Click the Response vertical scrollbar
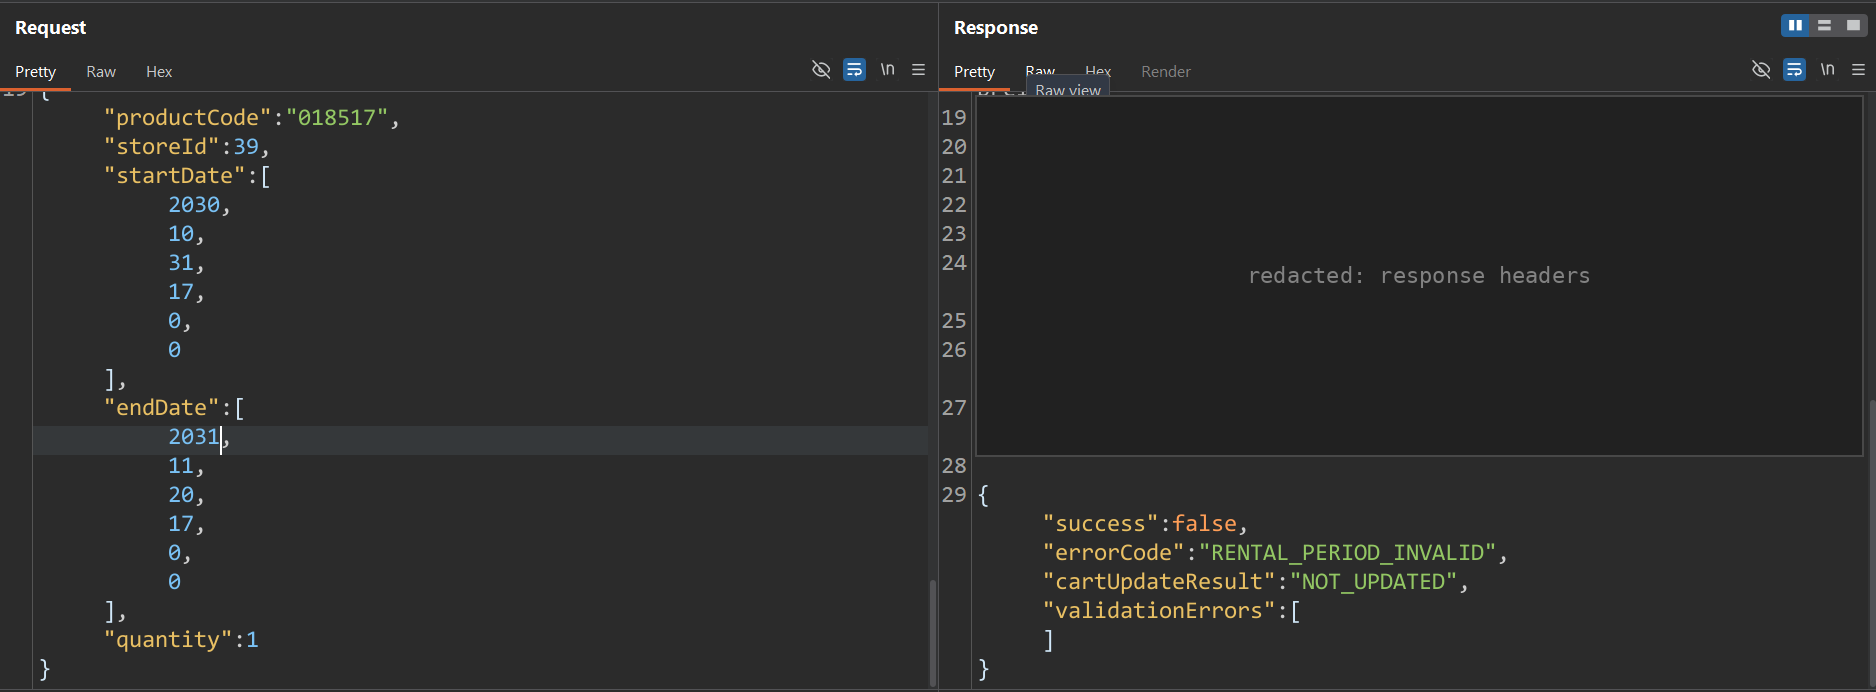This screenshot has height=692, width=1876. tap(1871, 543)
